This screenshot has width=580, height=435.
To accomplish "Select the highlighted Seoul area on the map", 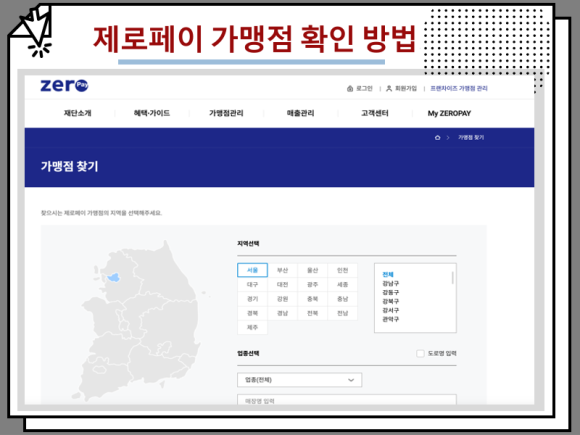I will click(x=114, y=277).
